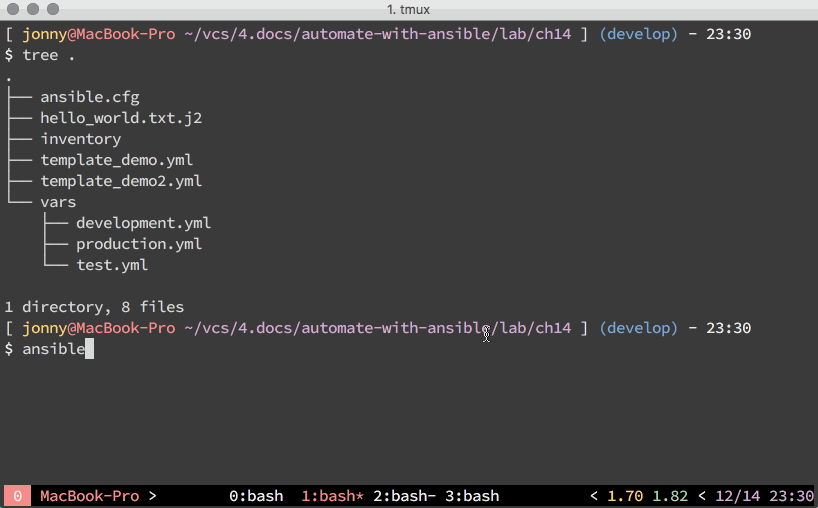Click the MacBook-Pro hostname in status bar
Screen dimensions: 818x508
coord(89,496)
